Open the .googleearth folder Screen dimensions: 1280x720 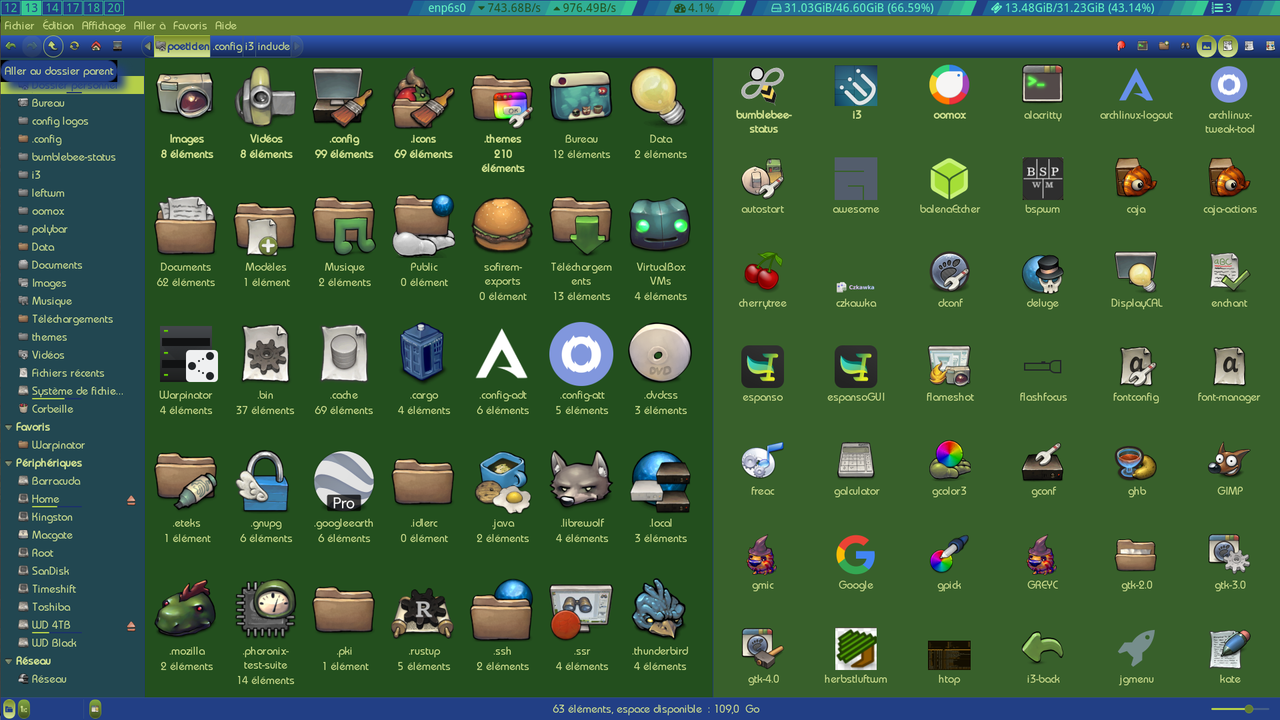(x=344, y=498)
